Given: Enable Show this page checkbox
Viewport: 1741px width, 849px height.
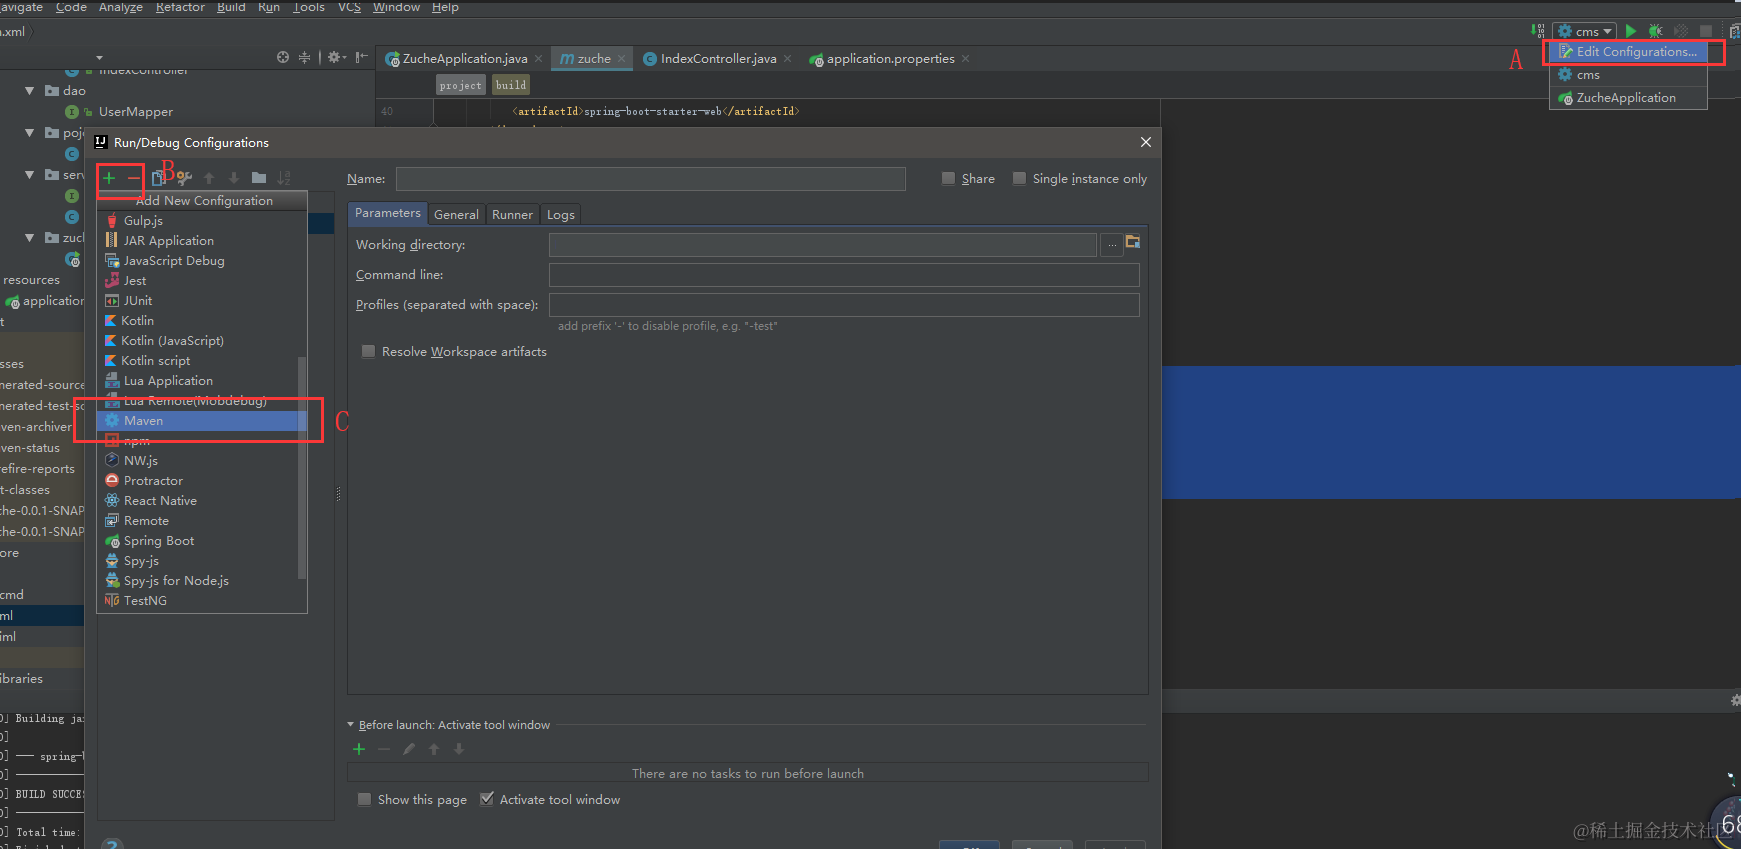Looking at the screenshot, I should (364, 800).
